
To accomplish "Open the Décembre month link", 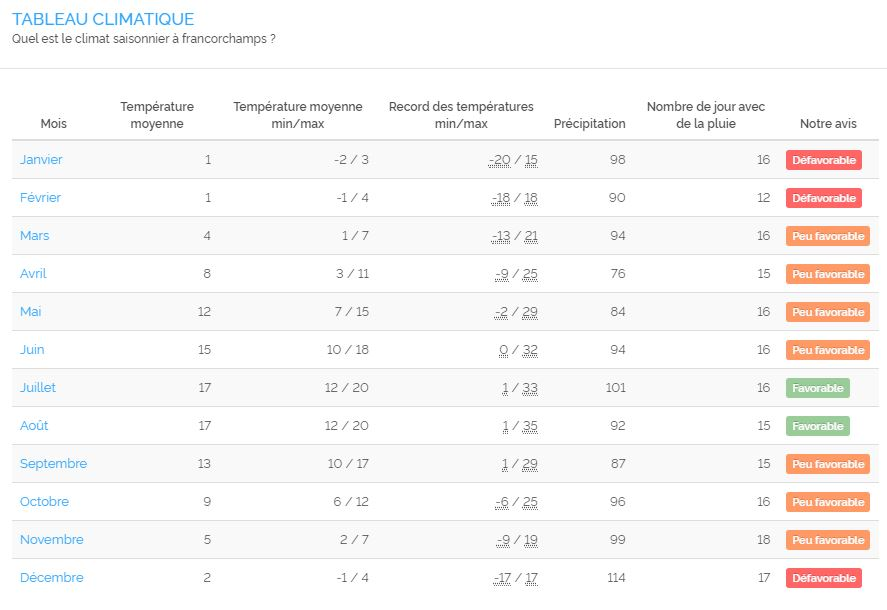I will pos(51,578).
